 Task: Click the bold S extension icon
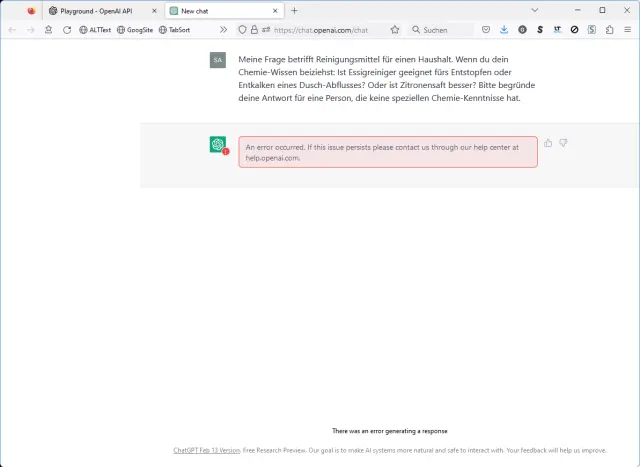(540, 30)
